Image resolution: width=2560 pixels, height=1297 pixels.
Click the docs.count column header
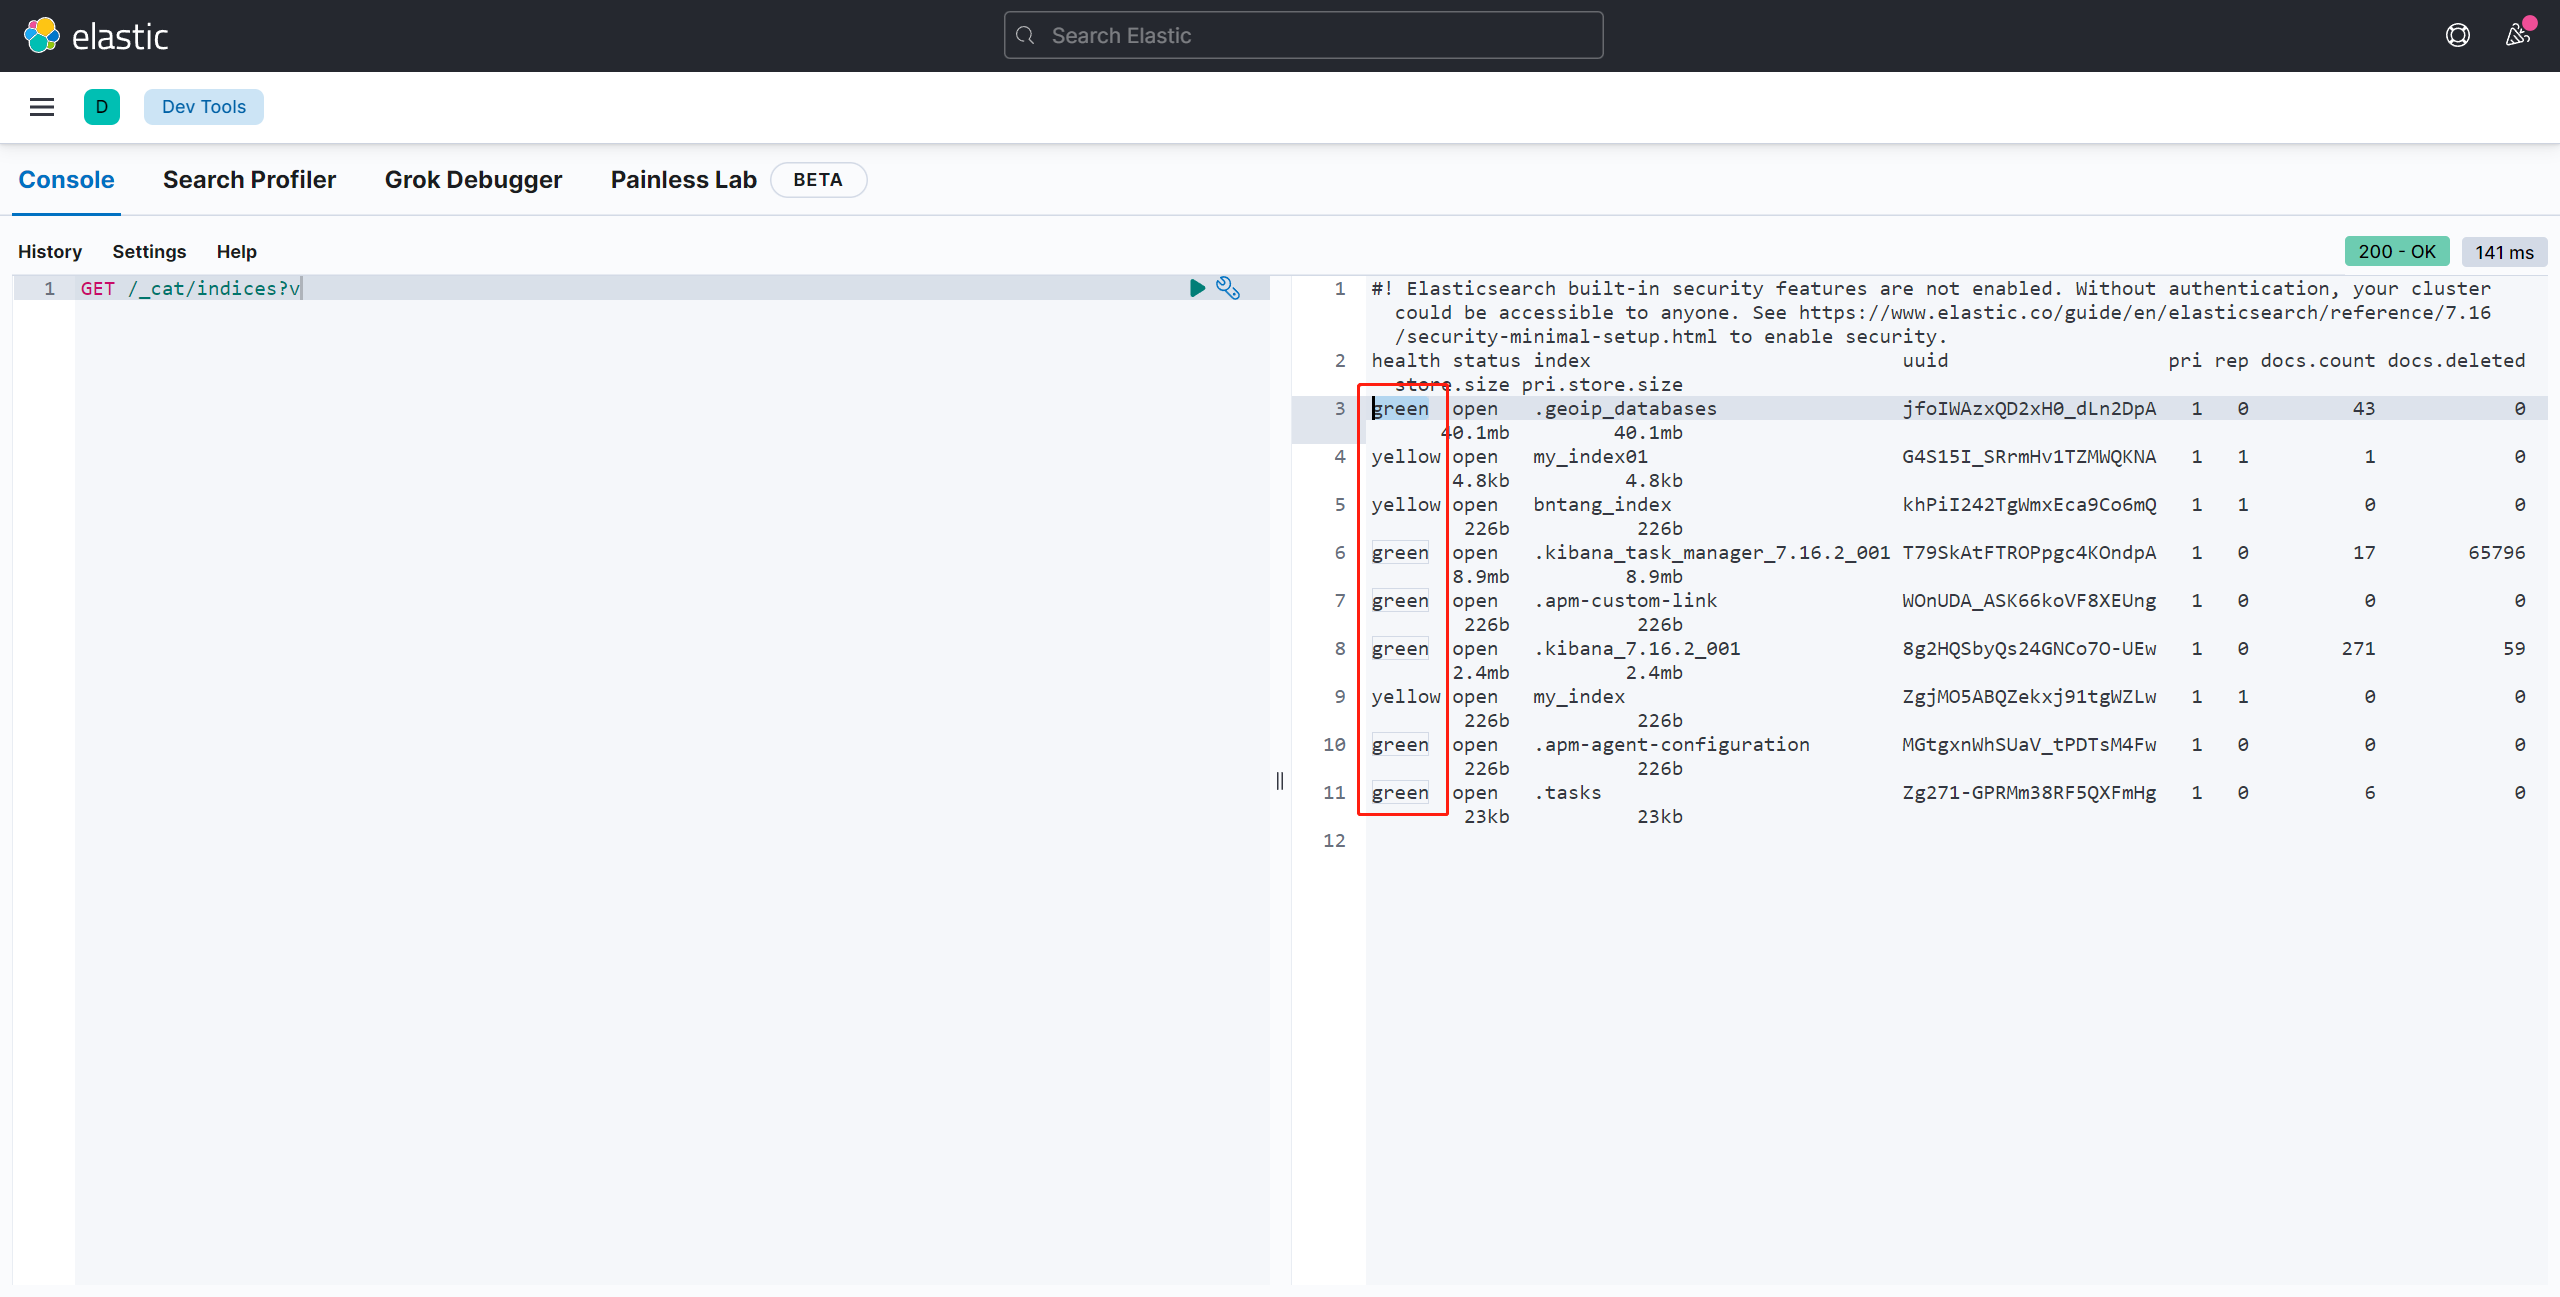pyautogui.click(x=2317, y=360)
